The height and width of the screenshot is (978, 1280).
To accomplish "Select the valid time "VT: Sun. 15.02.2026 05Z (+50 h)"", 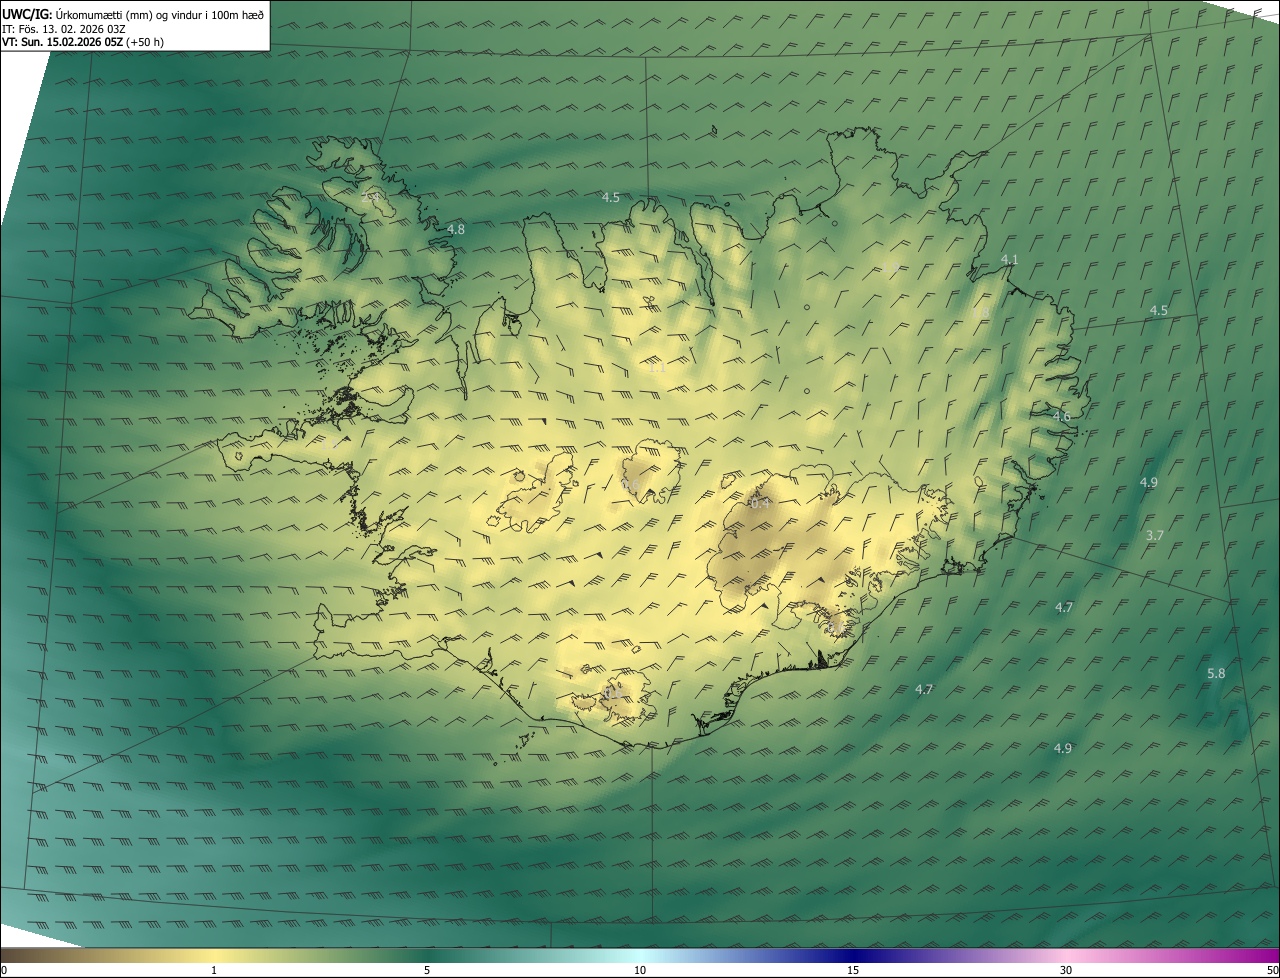I will point(84,42).
